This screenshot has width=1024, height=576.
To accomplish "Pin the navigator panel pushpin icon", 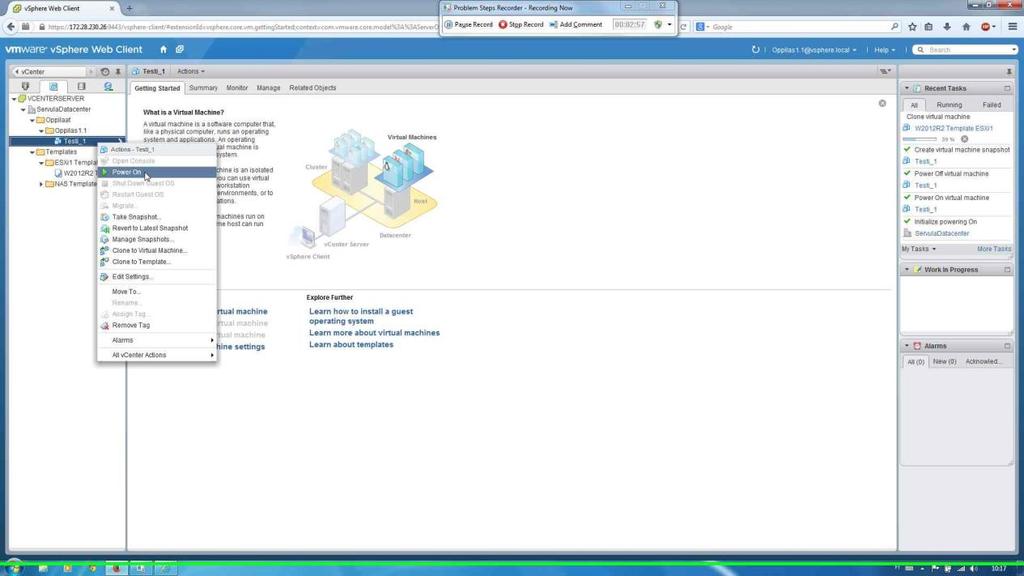I will tap(118, 72).
